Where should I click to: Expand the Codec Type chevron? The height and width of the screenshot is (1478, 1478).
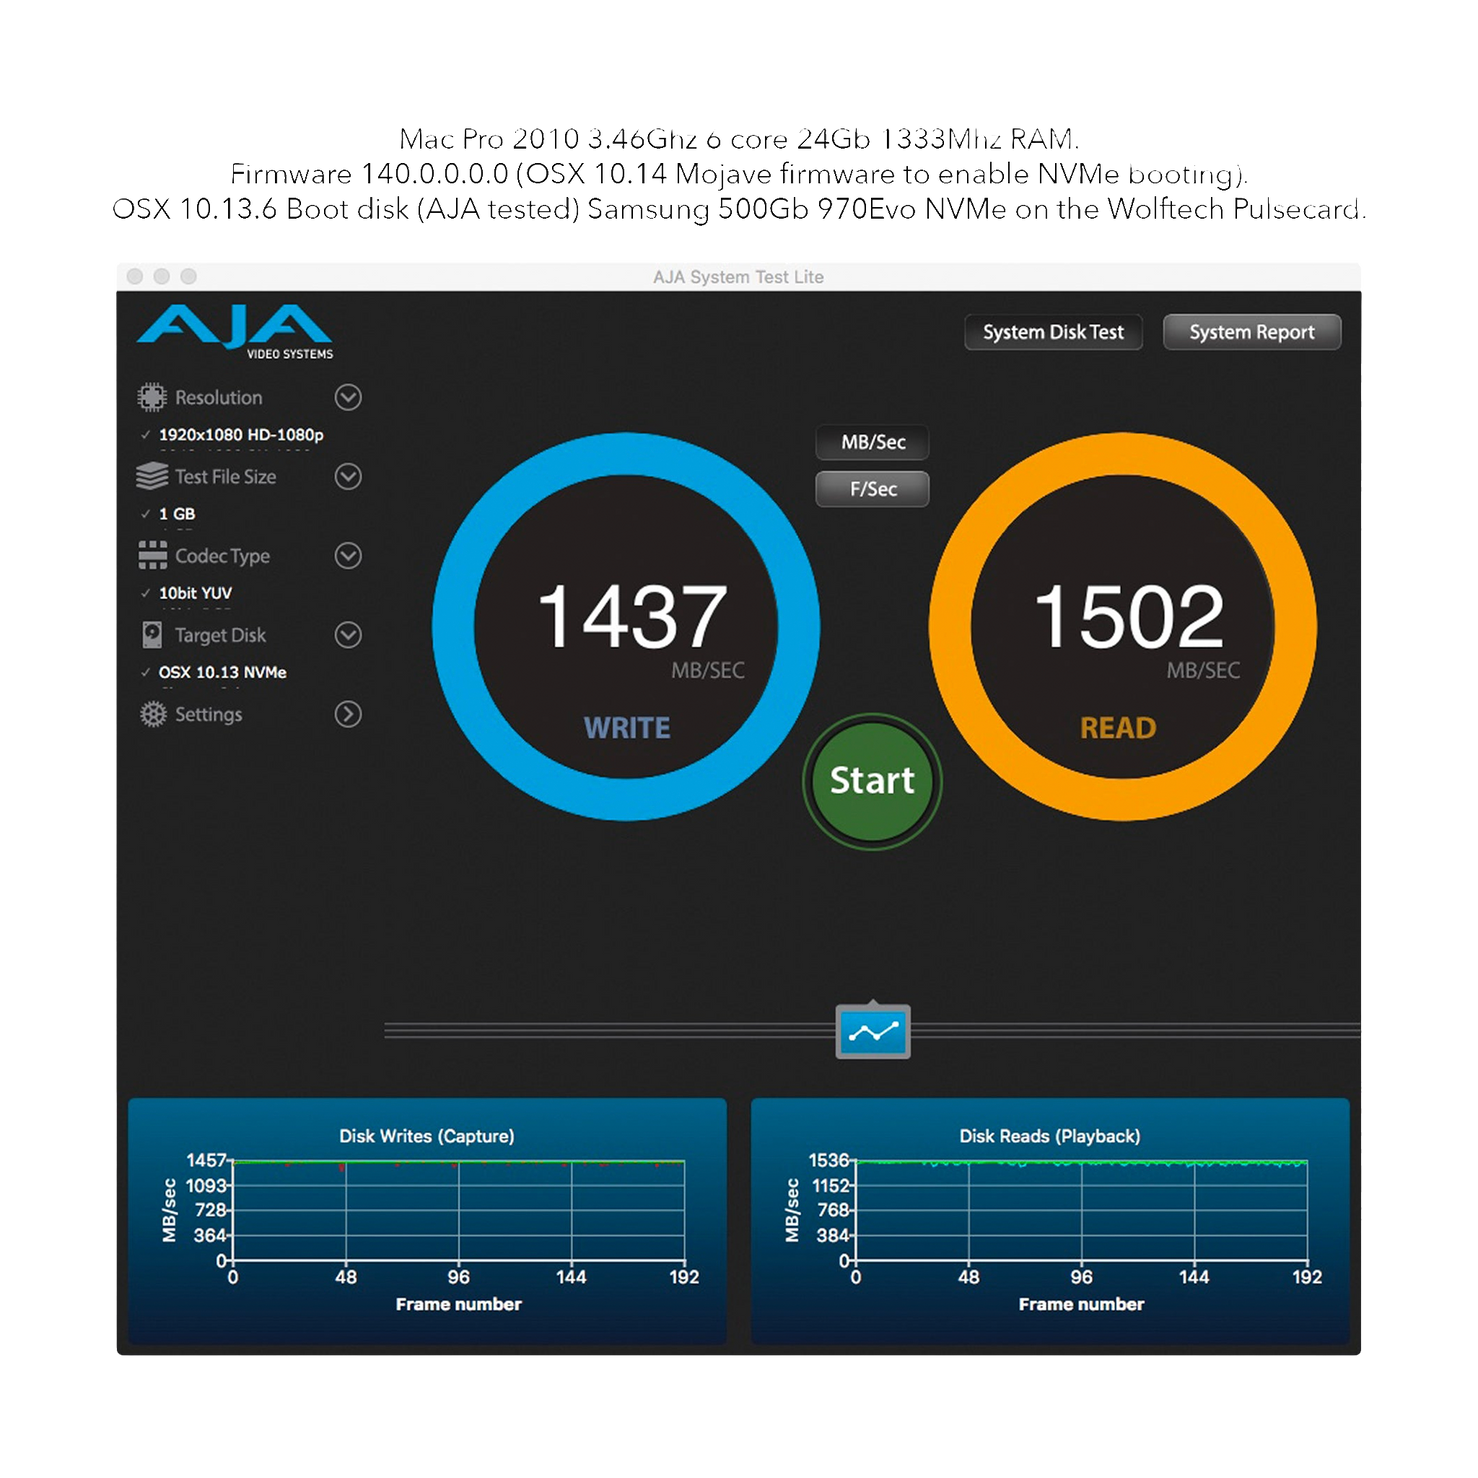click(348, 555)
